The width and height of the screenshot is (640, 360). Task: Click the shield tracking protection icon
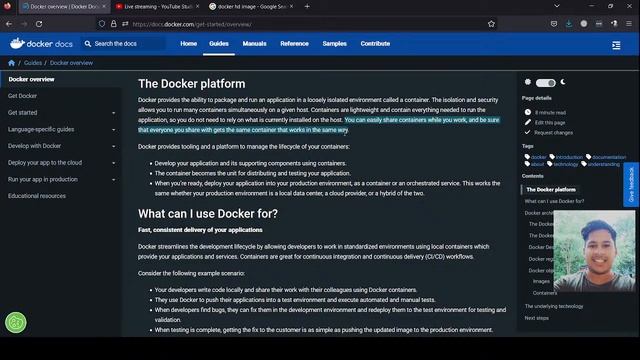click(x=102, y=24)
